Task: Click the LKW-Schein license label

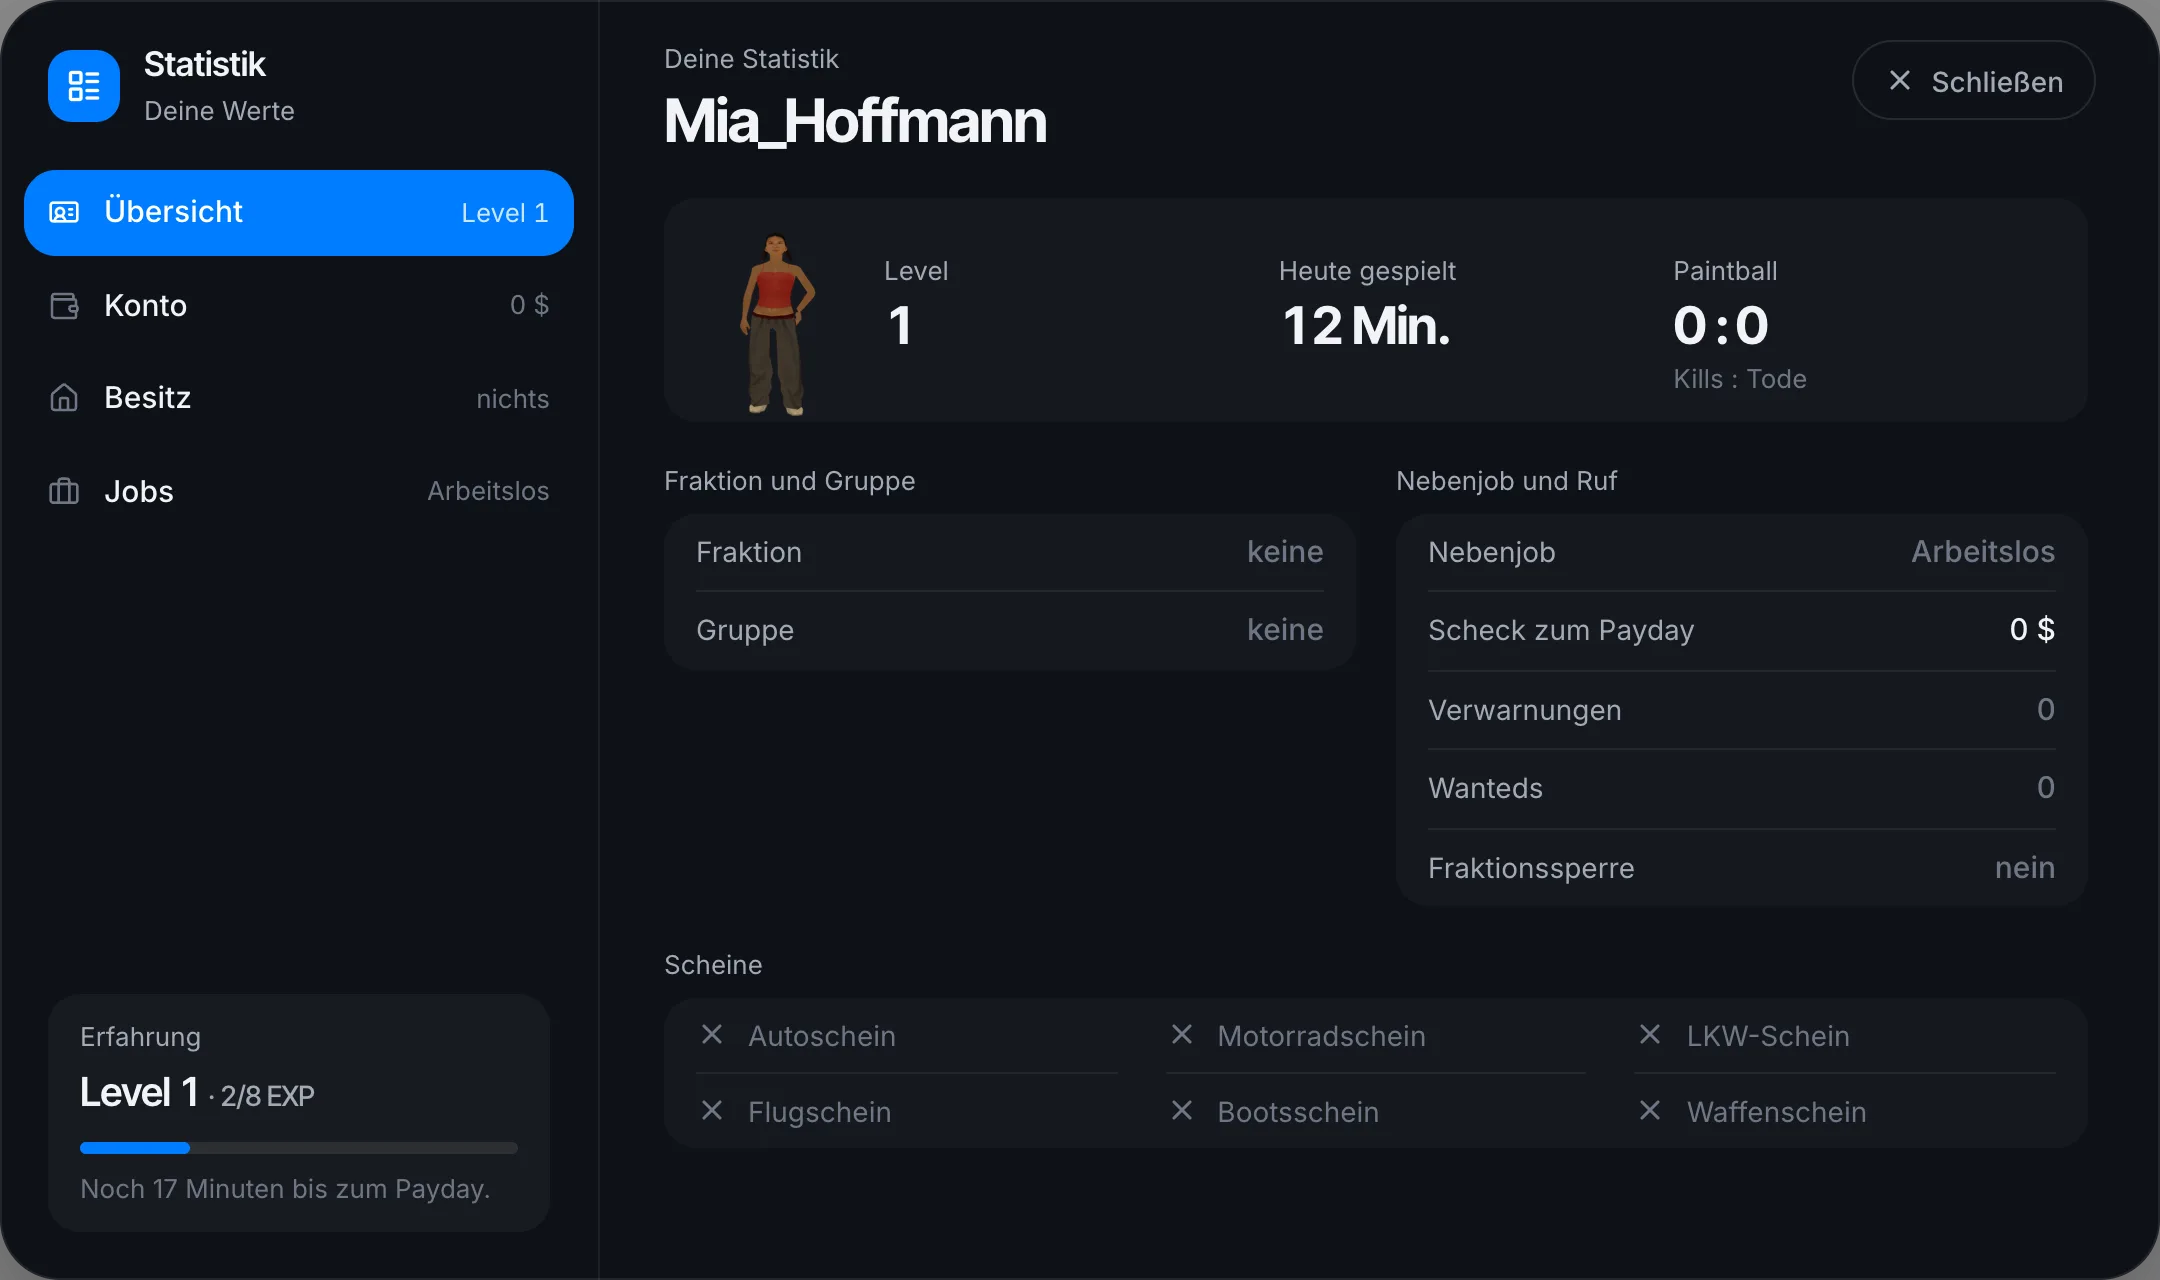Action: pos(1768,1036)
